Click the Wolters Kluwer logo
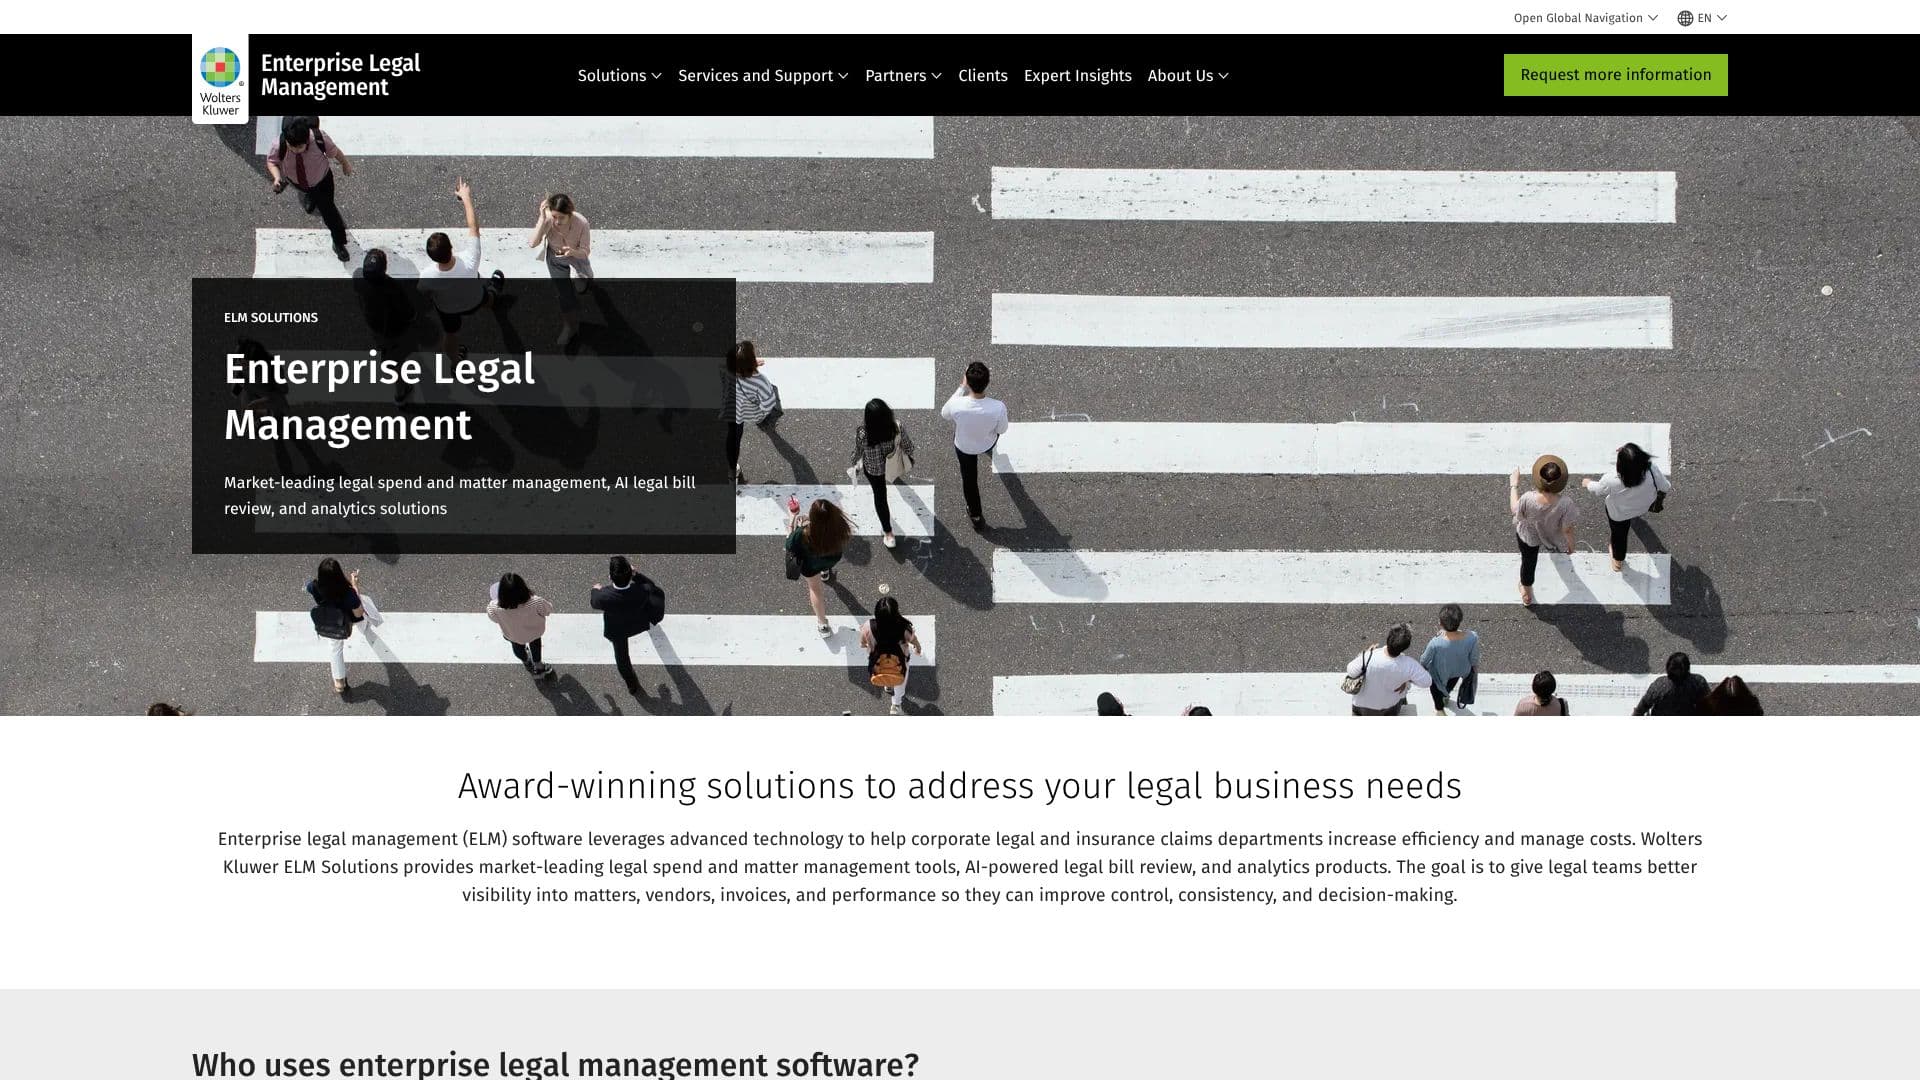 [220, 79]
